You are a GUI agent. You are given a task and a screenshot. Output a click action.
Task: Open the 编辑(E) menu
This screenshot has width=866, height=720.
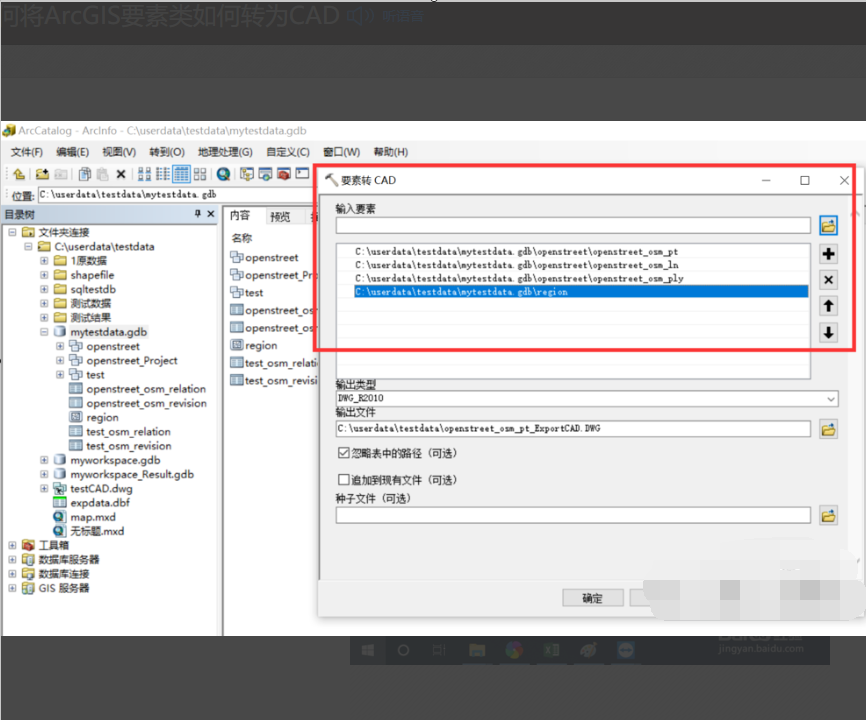click(72, 152)
